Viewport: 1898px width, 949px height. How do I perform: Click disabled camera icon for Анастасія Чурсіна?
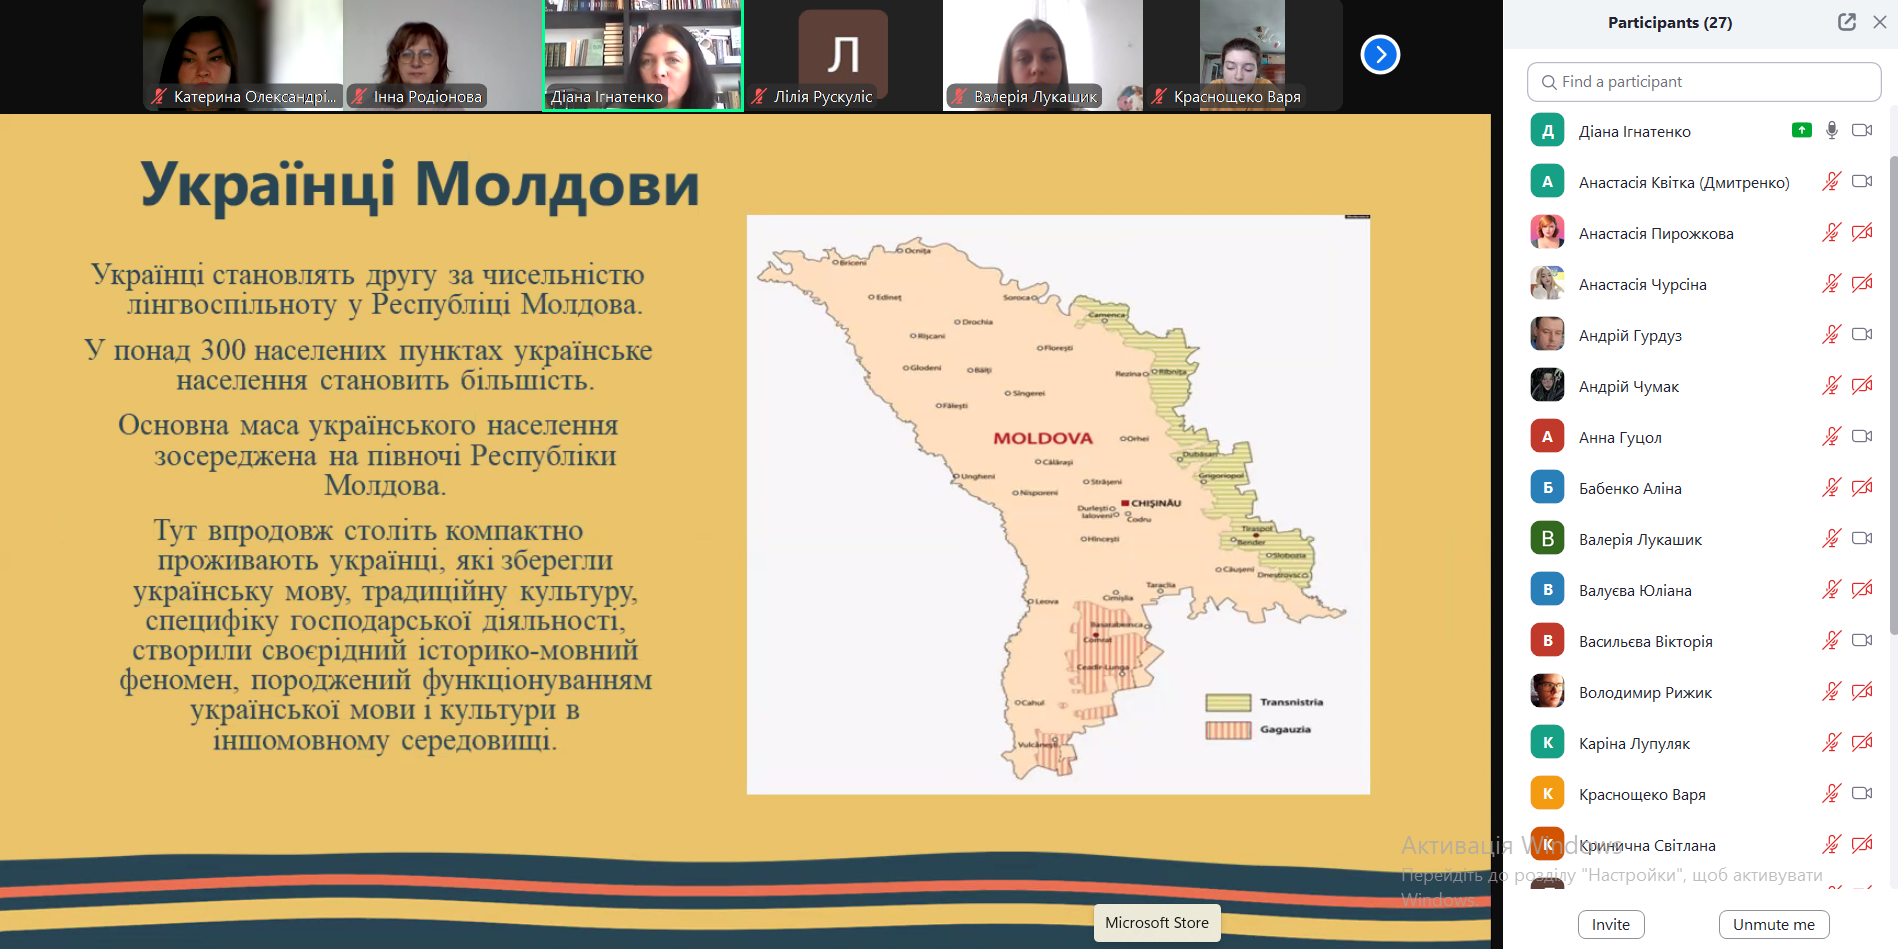pyautogui.click(x=1861, y=284)
